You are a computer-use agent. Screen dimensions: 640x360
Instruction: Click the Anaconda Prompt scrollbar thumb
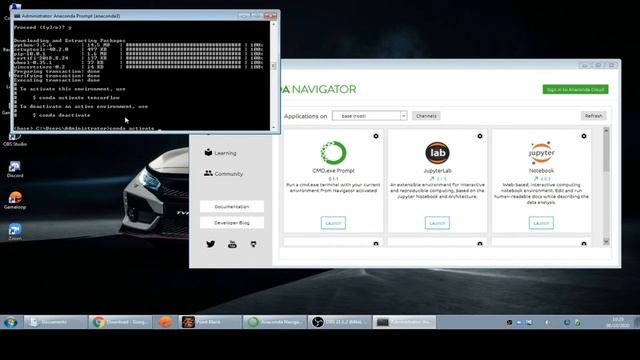click(273, 66)
